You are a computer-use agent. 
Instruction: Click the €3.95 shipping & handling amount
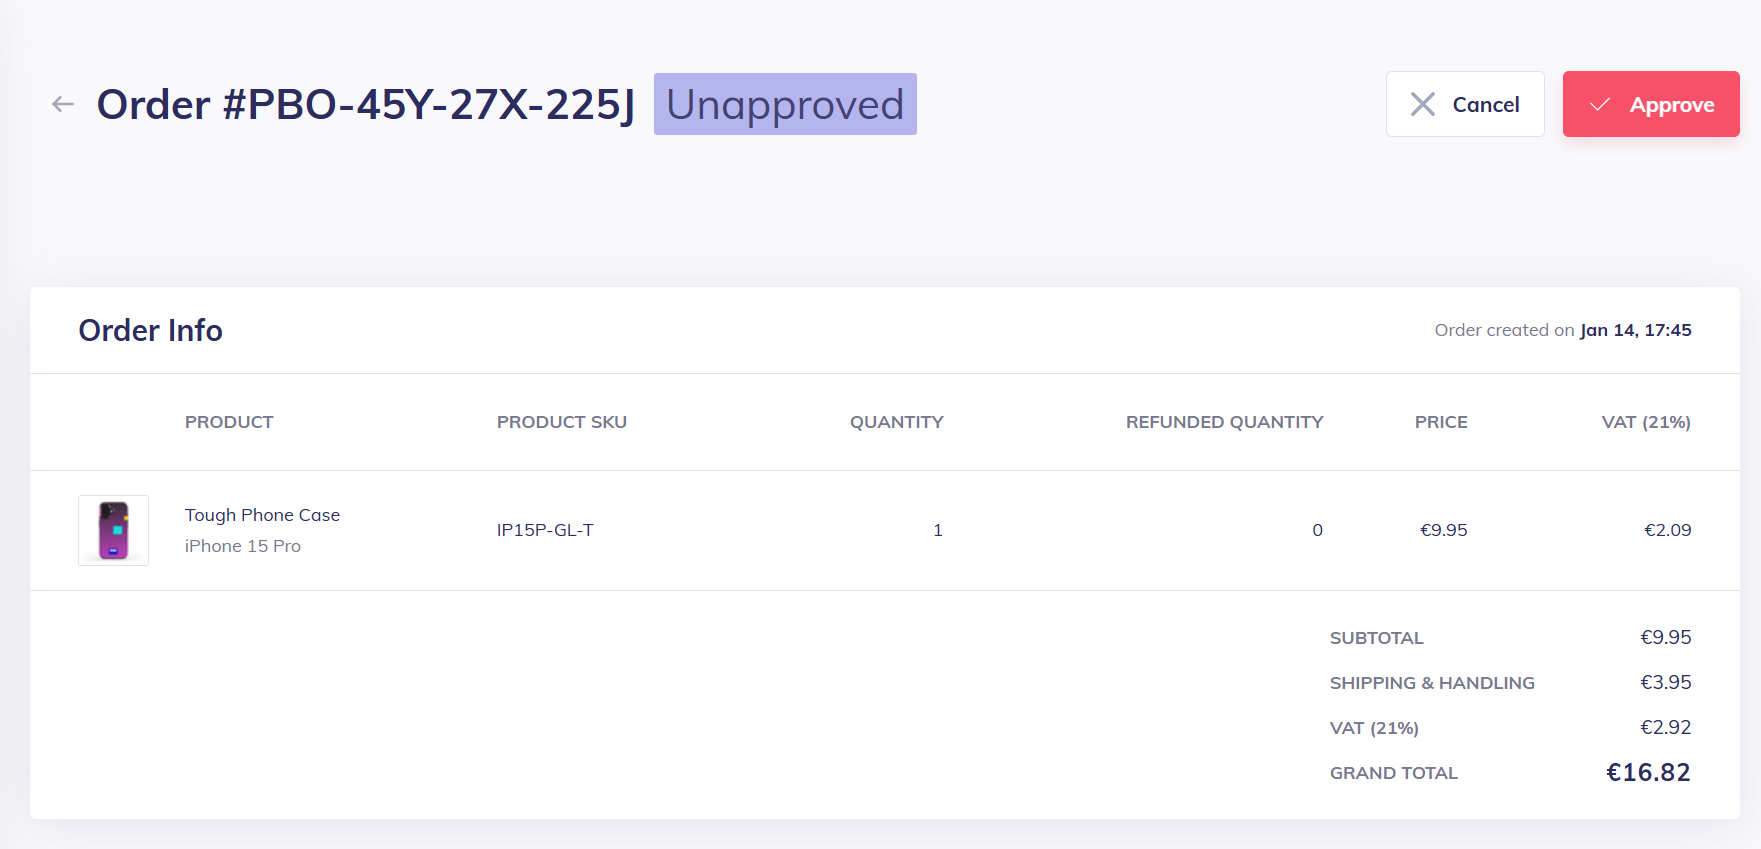click(1666, 682)
